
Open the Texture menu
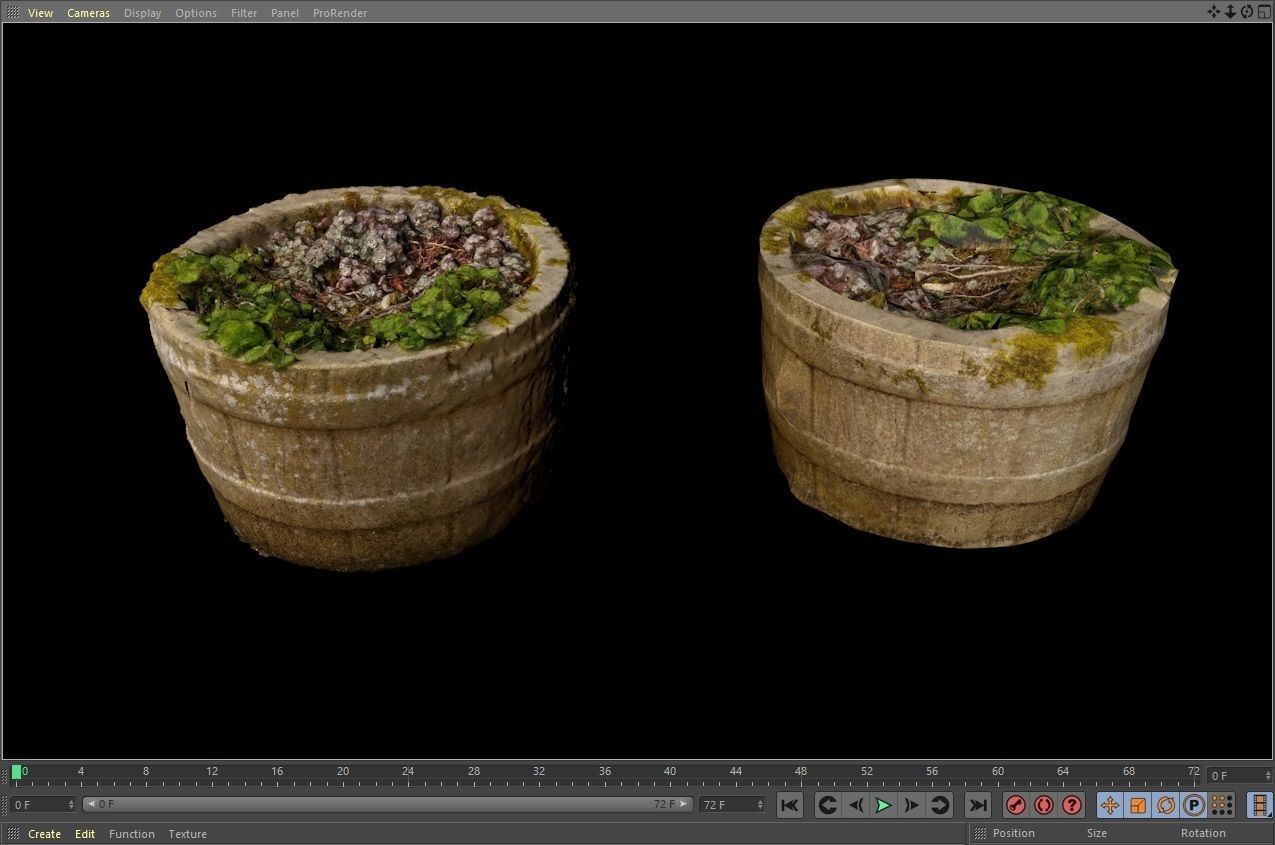click(188, 834)
